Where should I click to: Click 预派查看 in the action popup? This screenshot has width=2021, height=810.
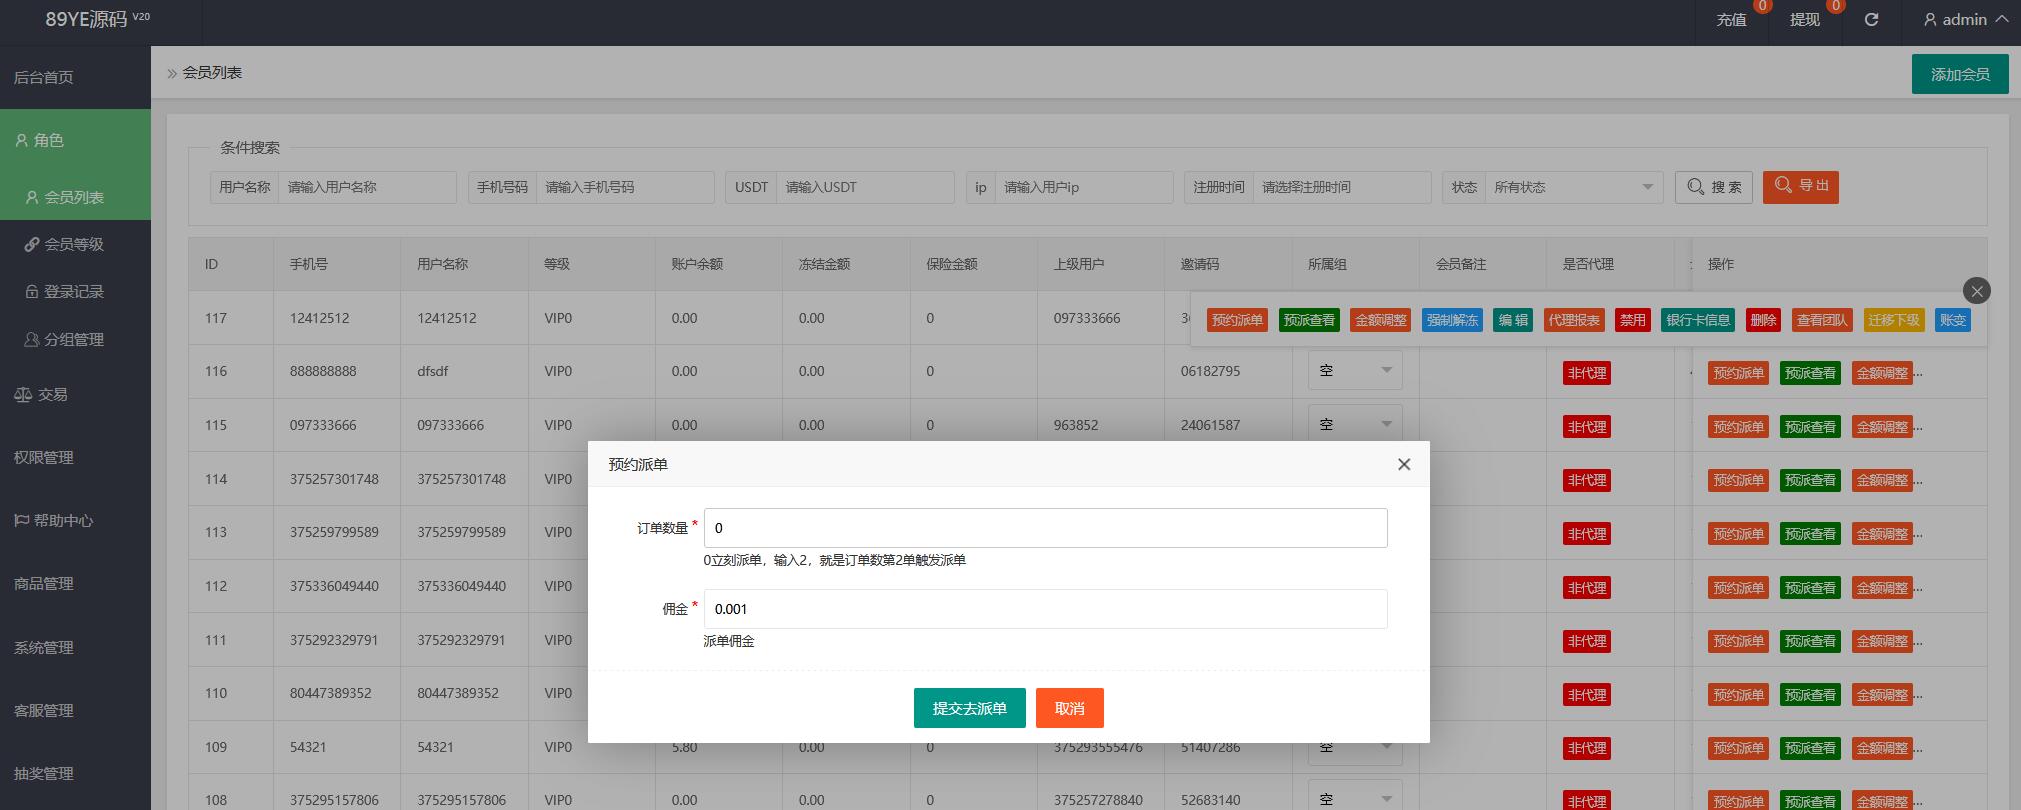coord(1309,320)
